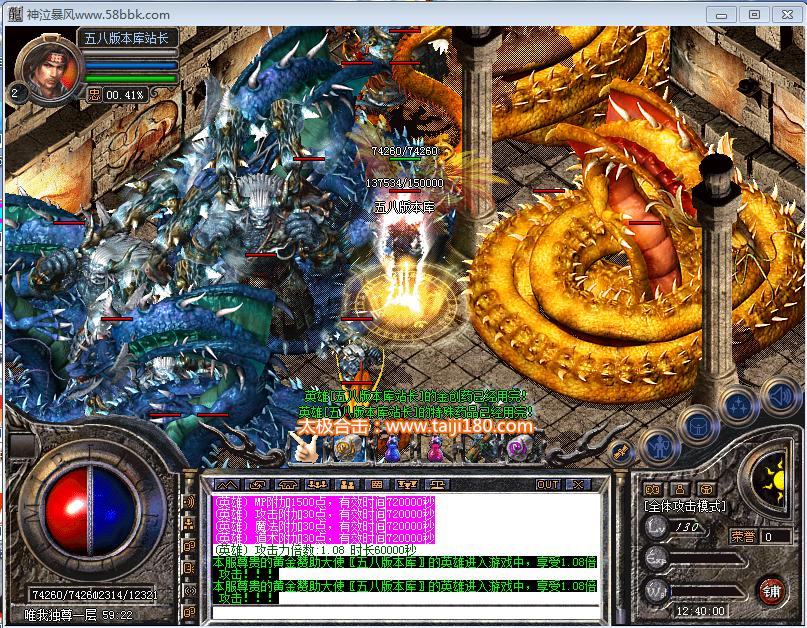Screen dimensions: 807x628
Task: Toggle the fourth chat-channel filter on chat sidebar
Action: [189, 568]
